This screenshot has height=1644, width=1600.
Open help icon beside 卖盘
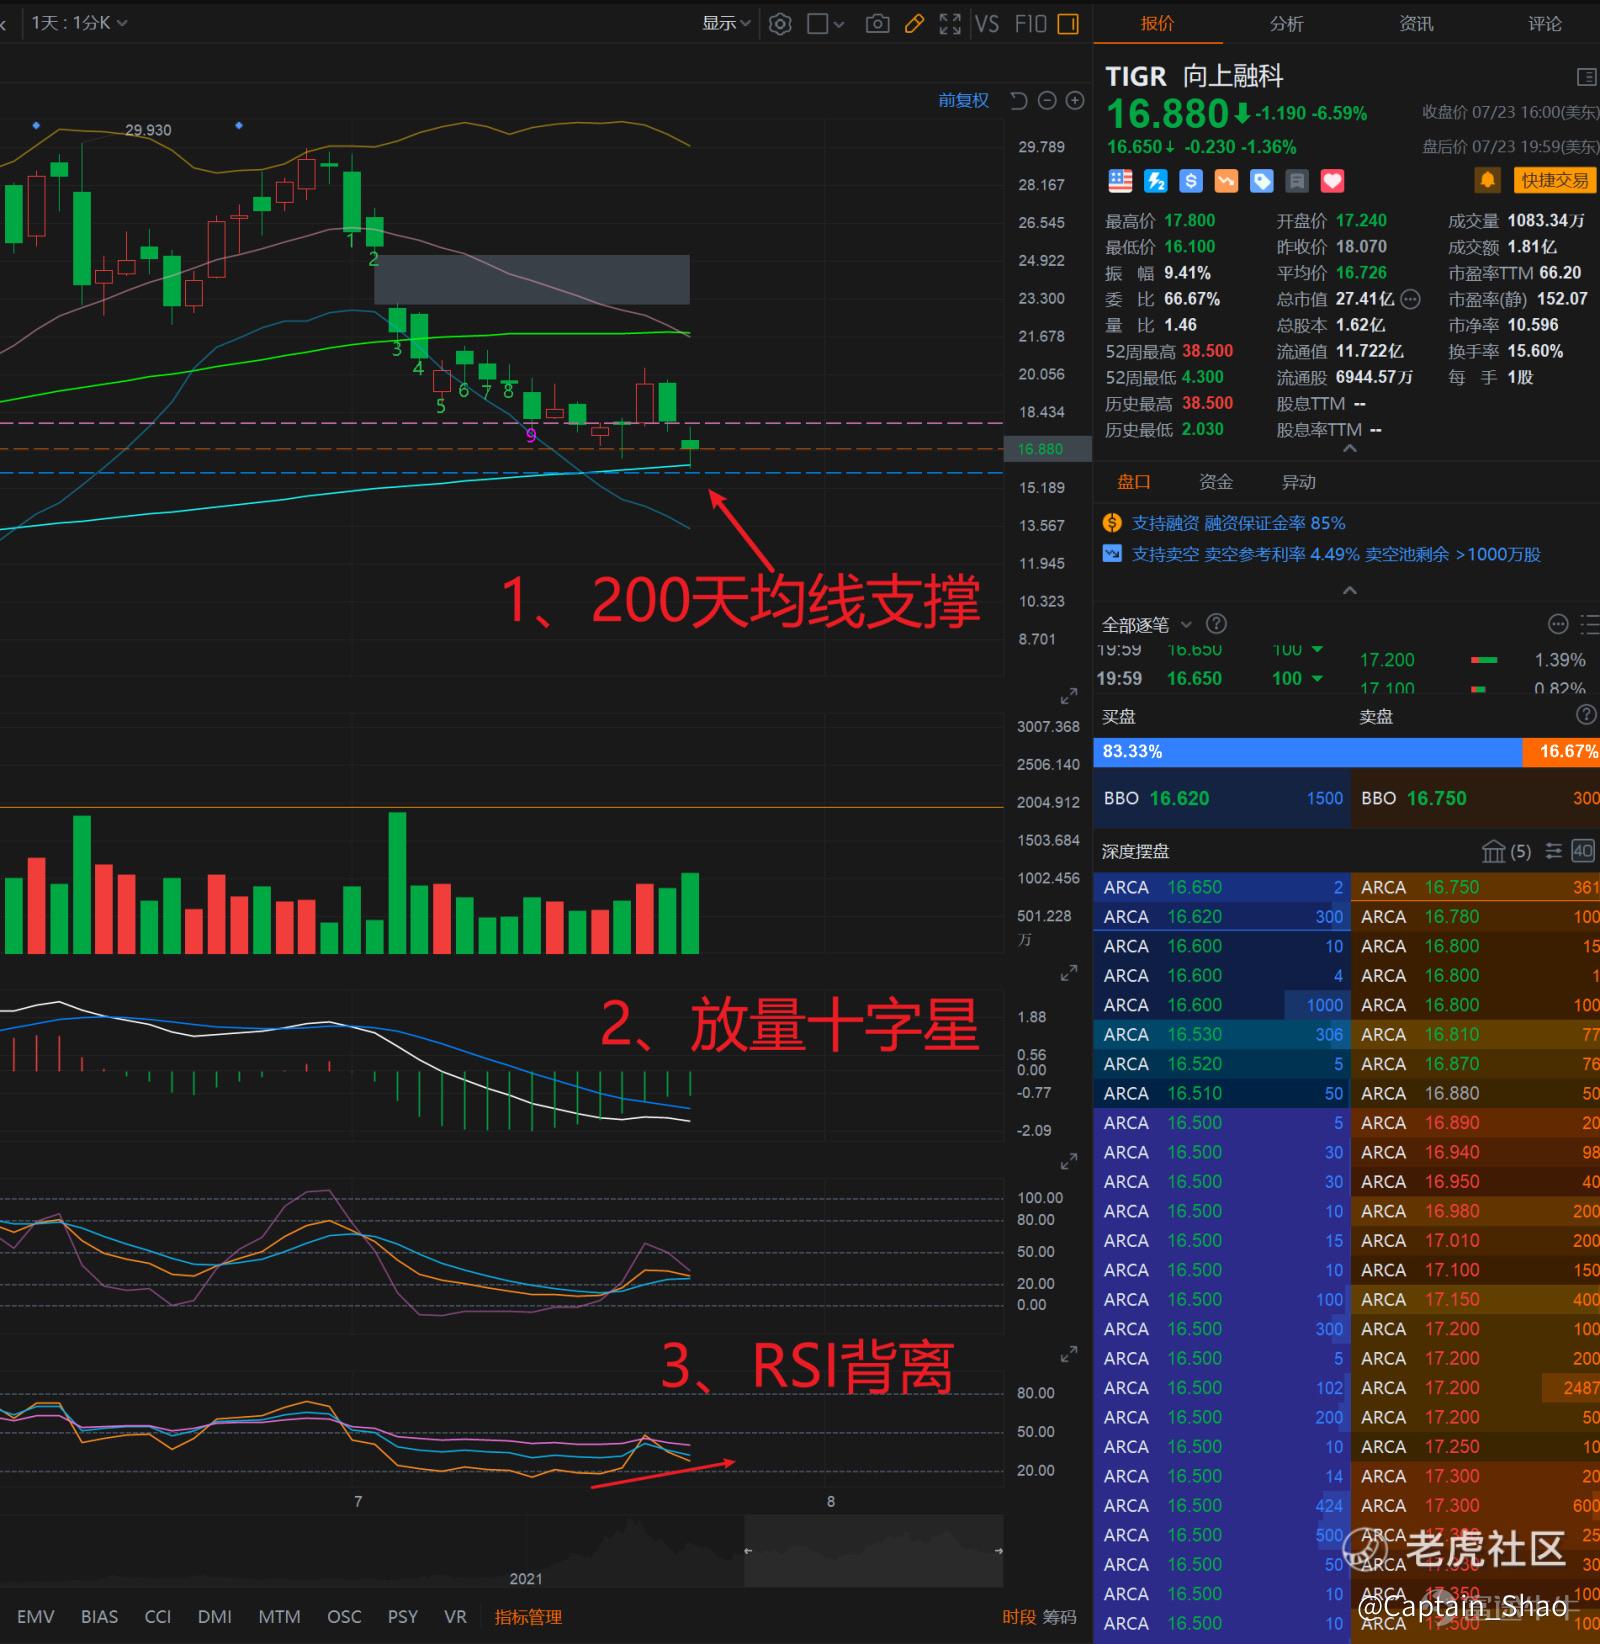1586,714
